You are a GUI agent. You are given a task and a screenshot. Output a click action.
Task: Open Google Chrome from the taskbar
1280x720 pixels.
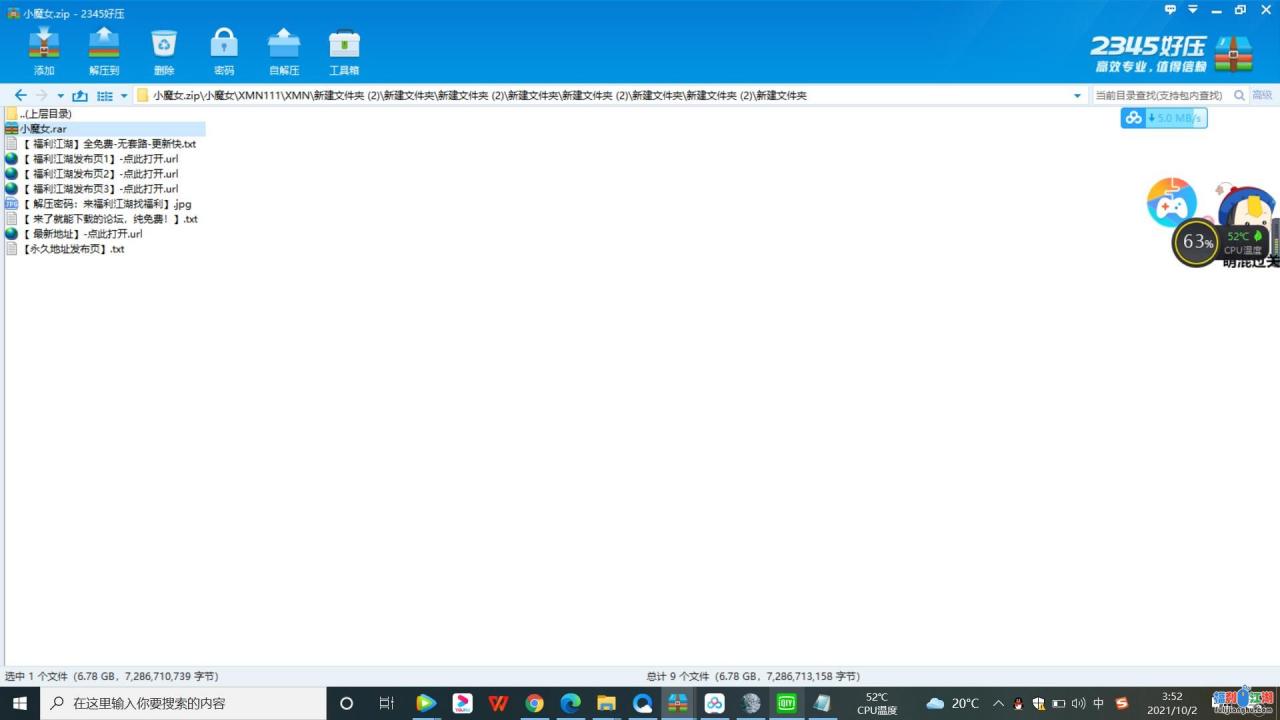click(534, 703)
